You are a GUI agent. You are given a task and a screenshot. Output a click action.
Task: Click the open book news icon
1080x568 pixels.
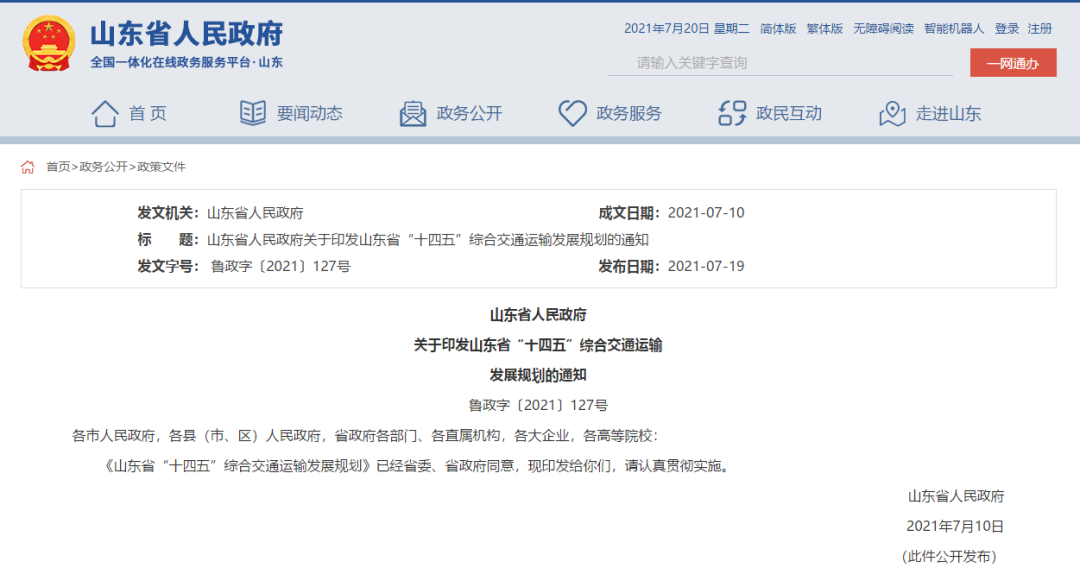point(253,113)
